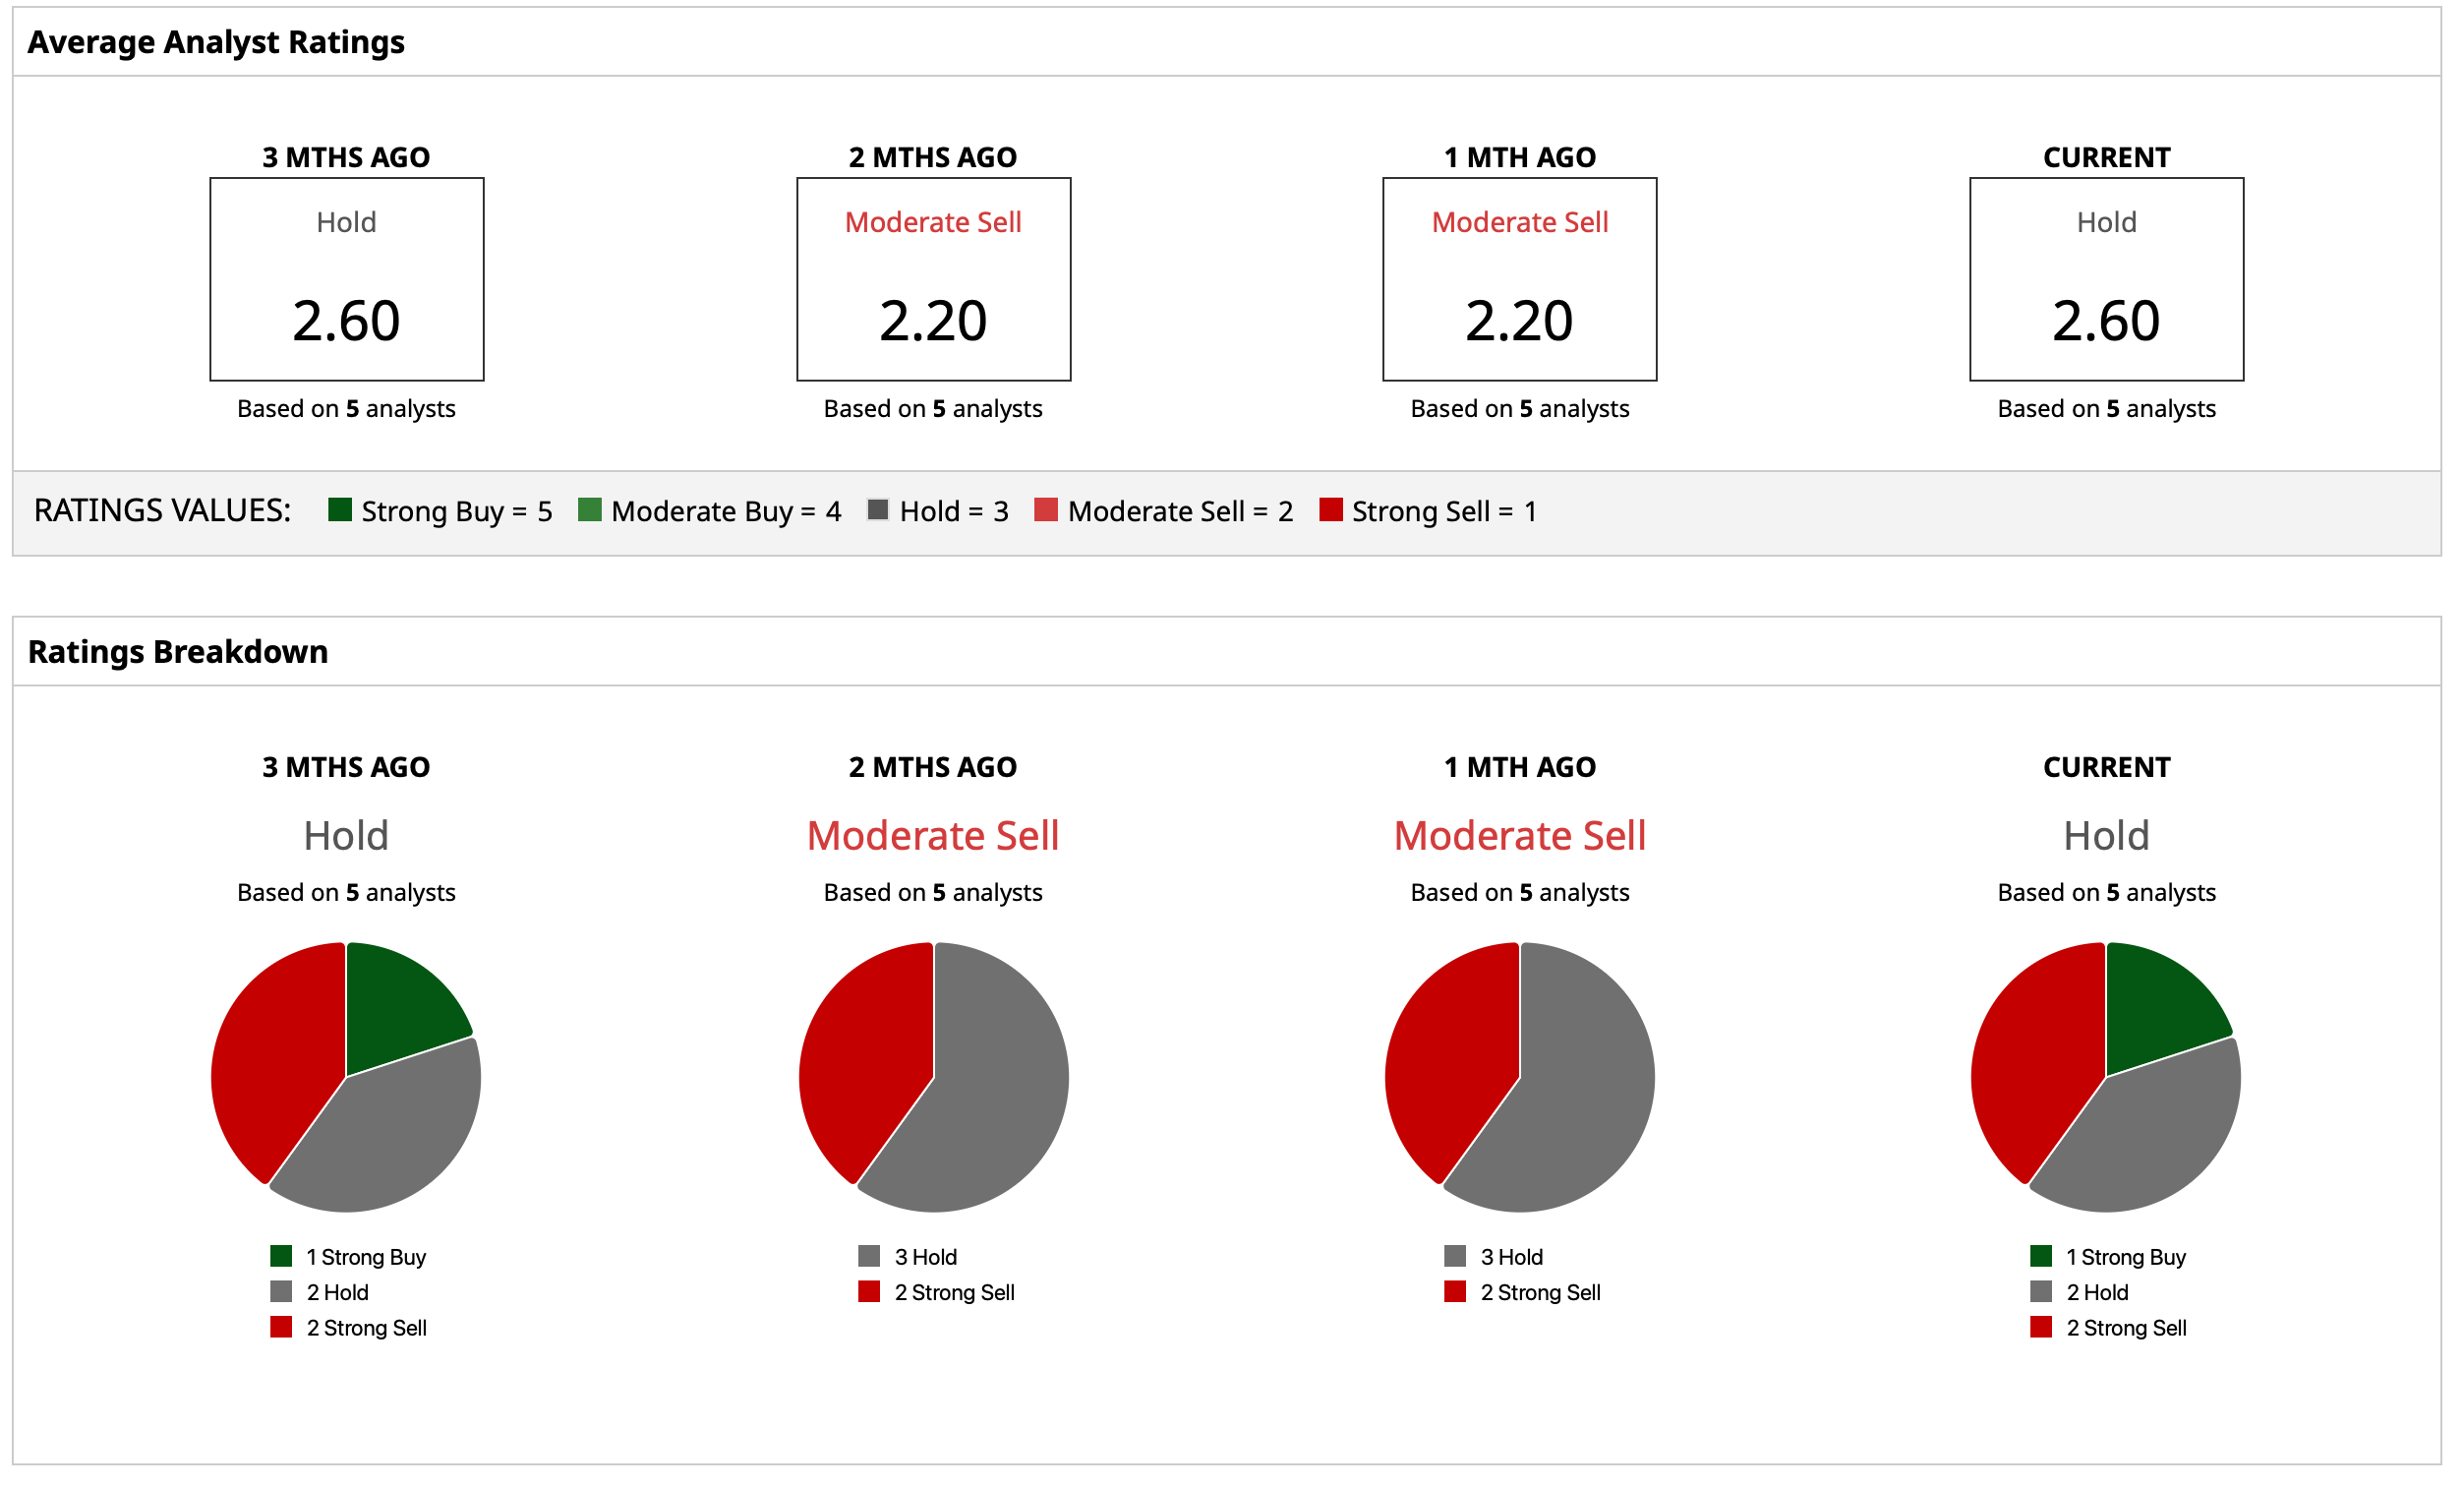Click '2 Hold' legend under 3 MTHS AGO pie
The width and height of the screenshot is (2464, 1487).
pos(337,1292)
